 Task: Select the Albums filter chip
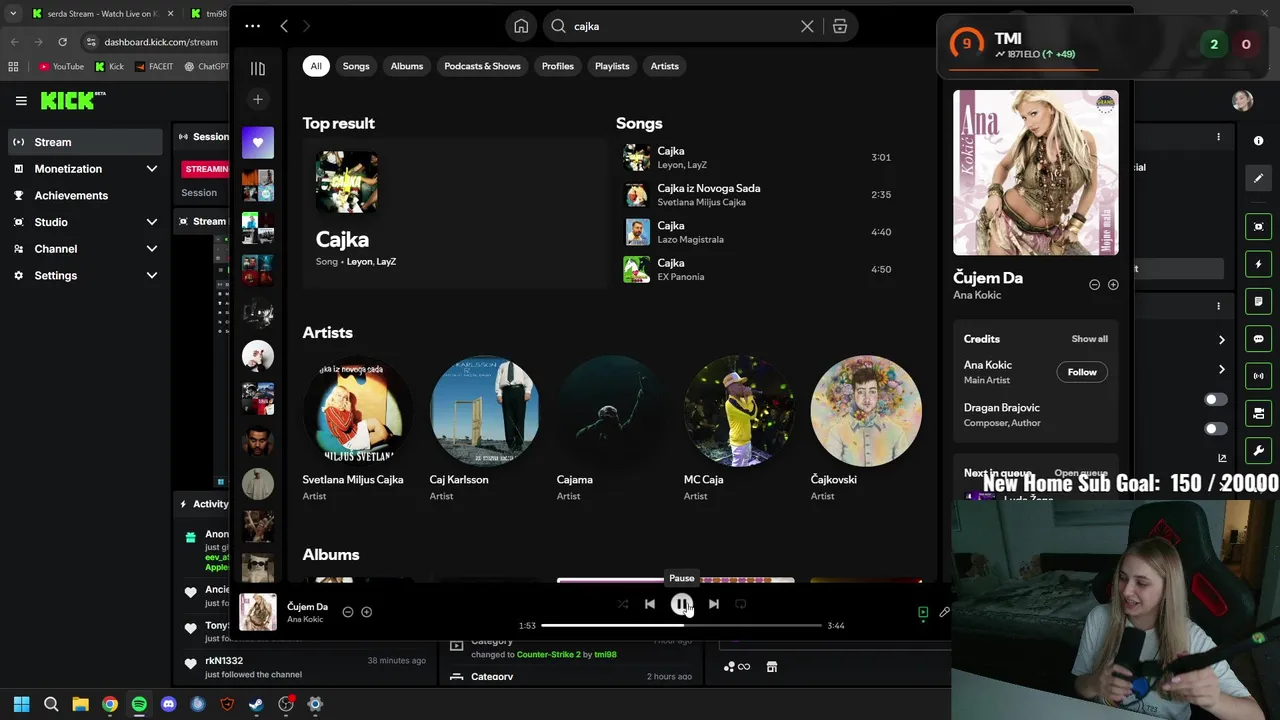click(407, 66)
